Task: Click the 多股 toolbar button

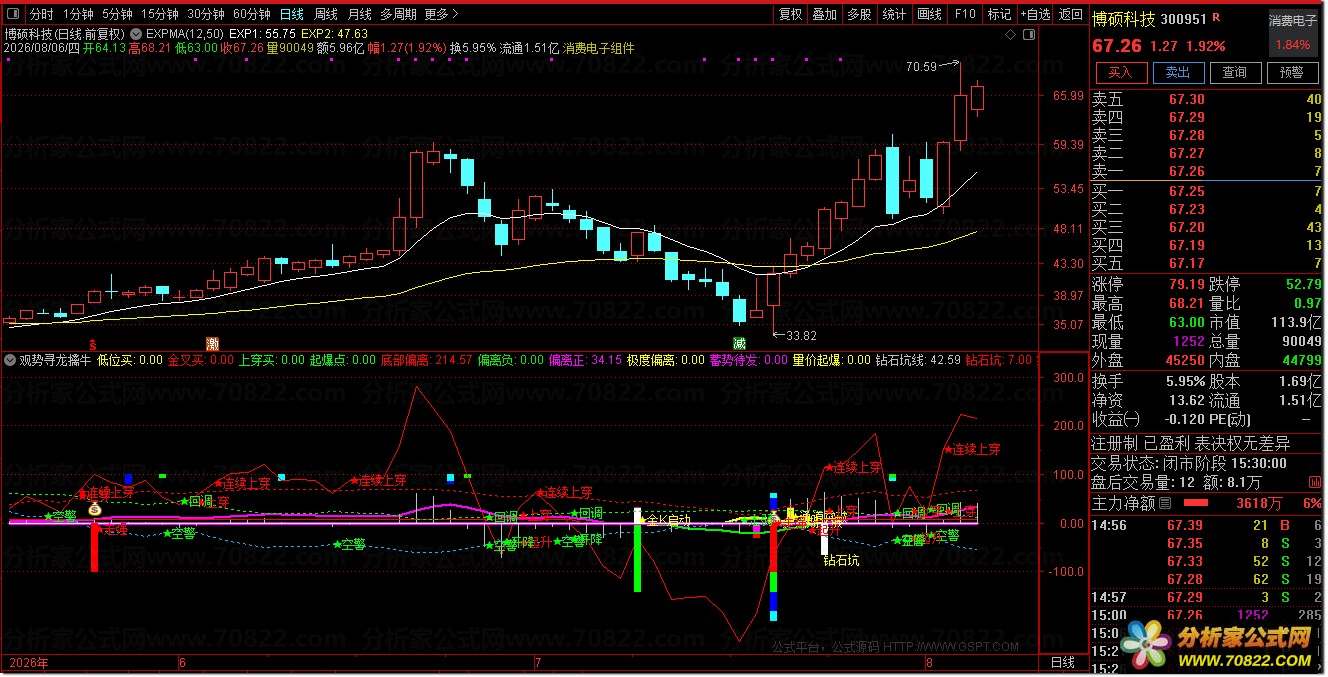Action: point(860,14)
